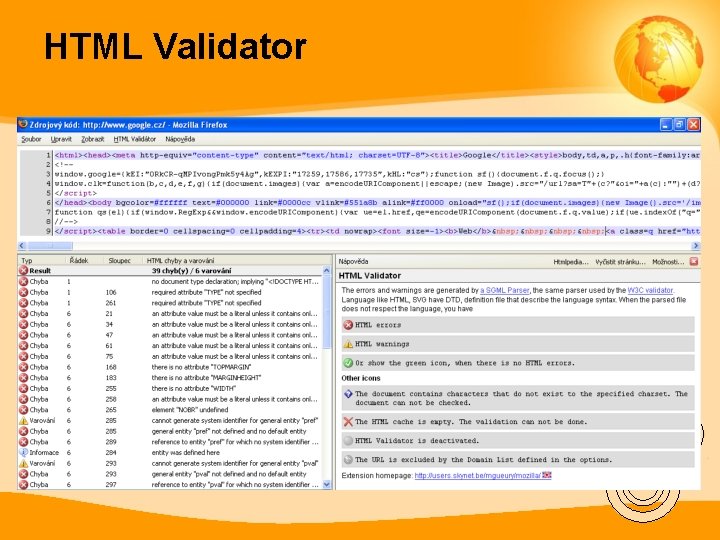720x540 pixels.
Task: Open the Soubor menu
Action: (31, 139)
